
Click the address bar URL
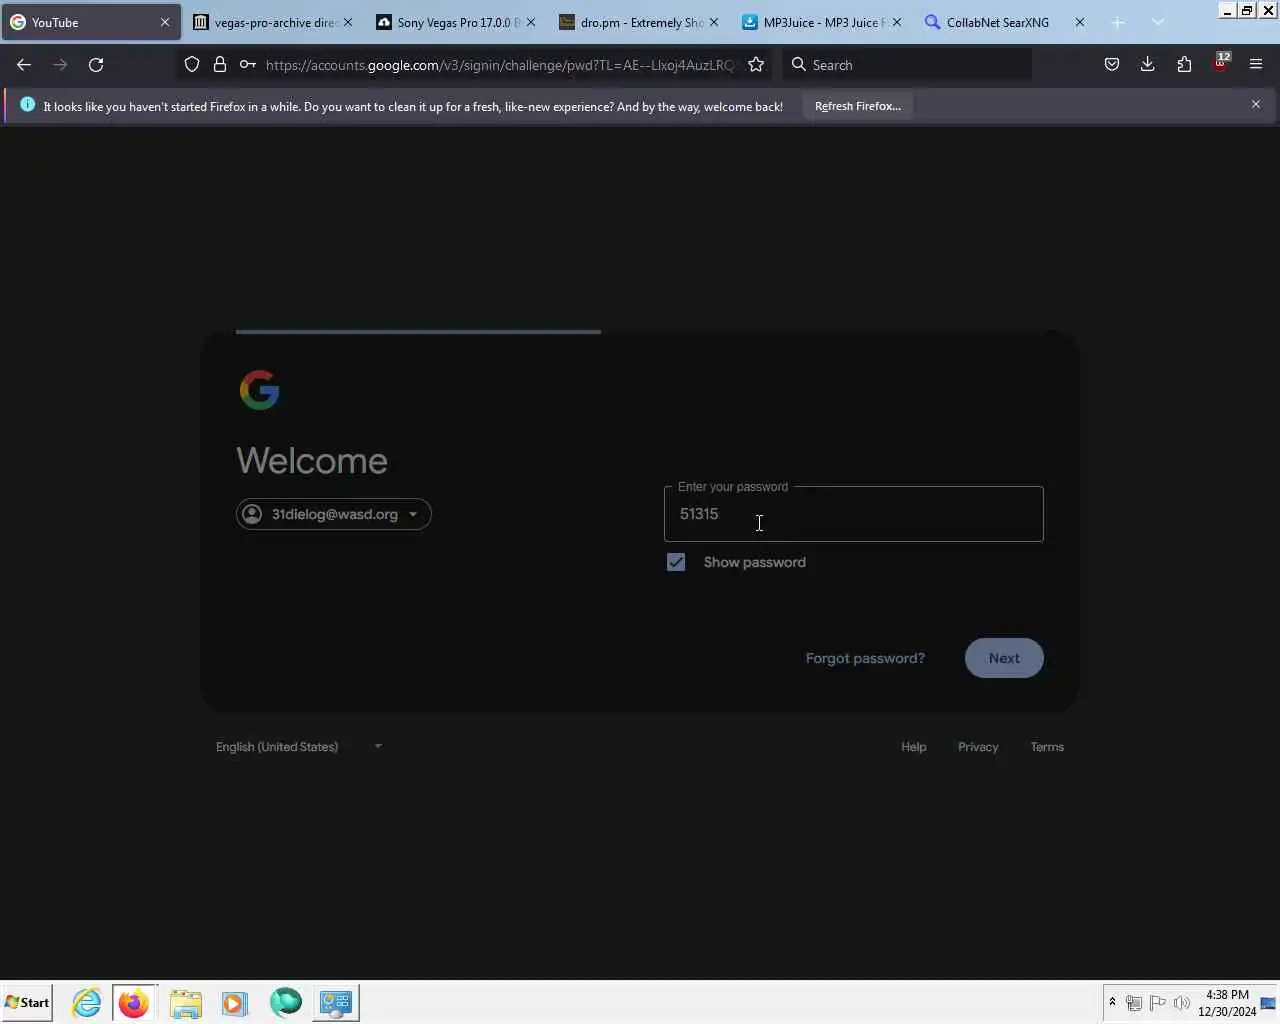click(x=500, y=65)
